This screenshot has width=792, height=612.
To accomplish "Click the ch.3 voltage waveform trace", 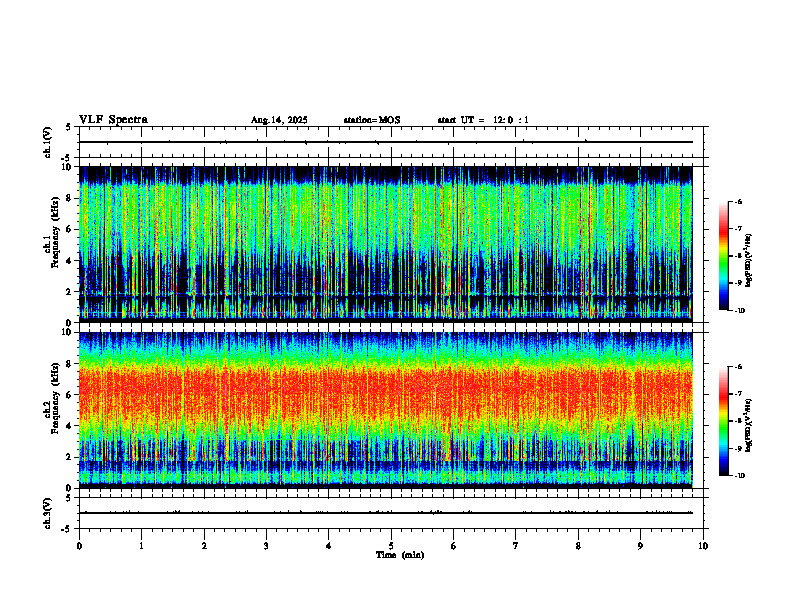I will pos(385,513).
